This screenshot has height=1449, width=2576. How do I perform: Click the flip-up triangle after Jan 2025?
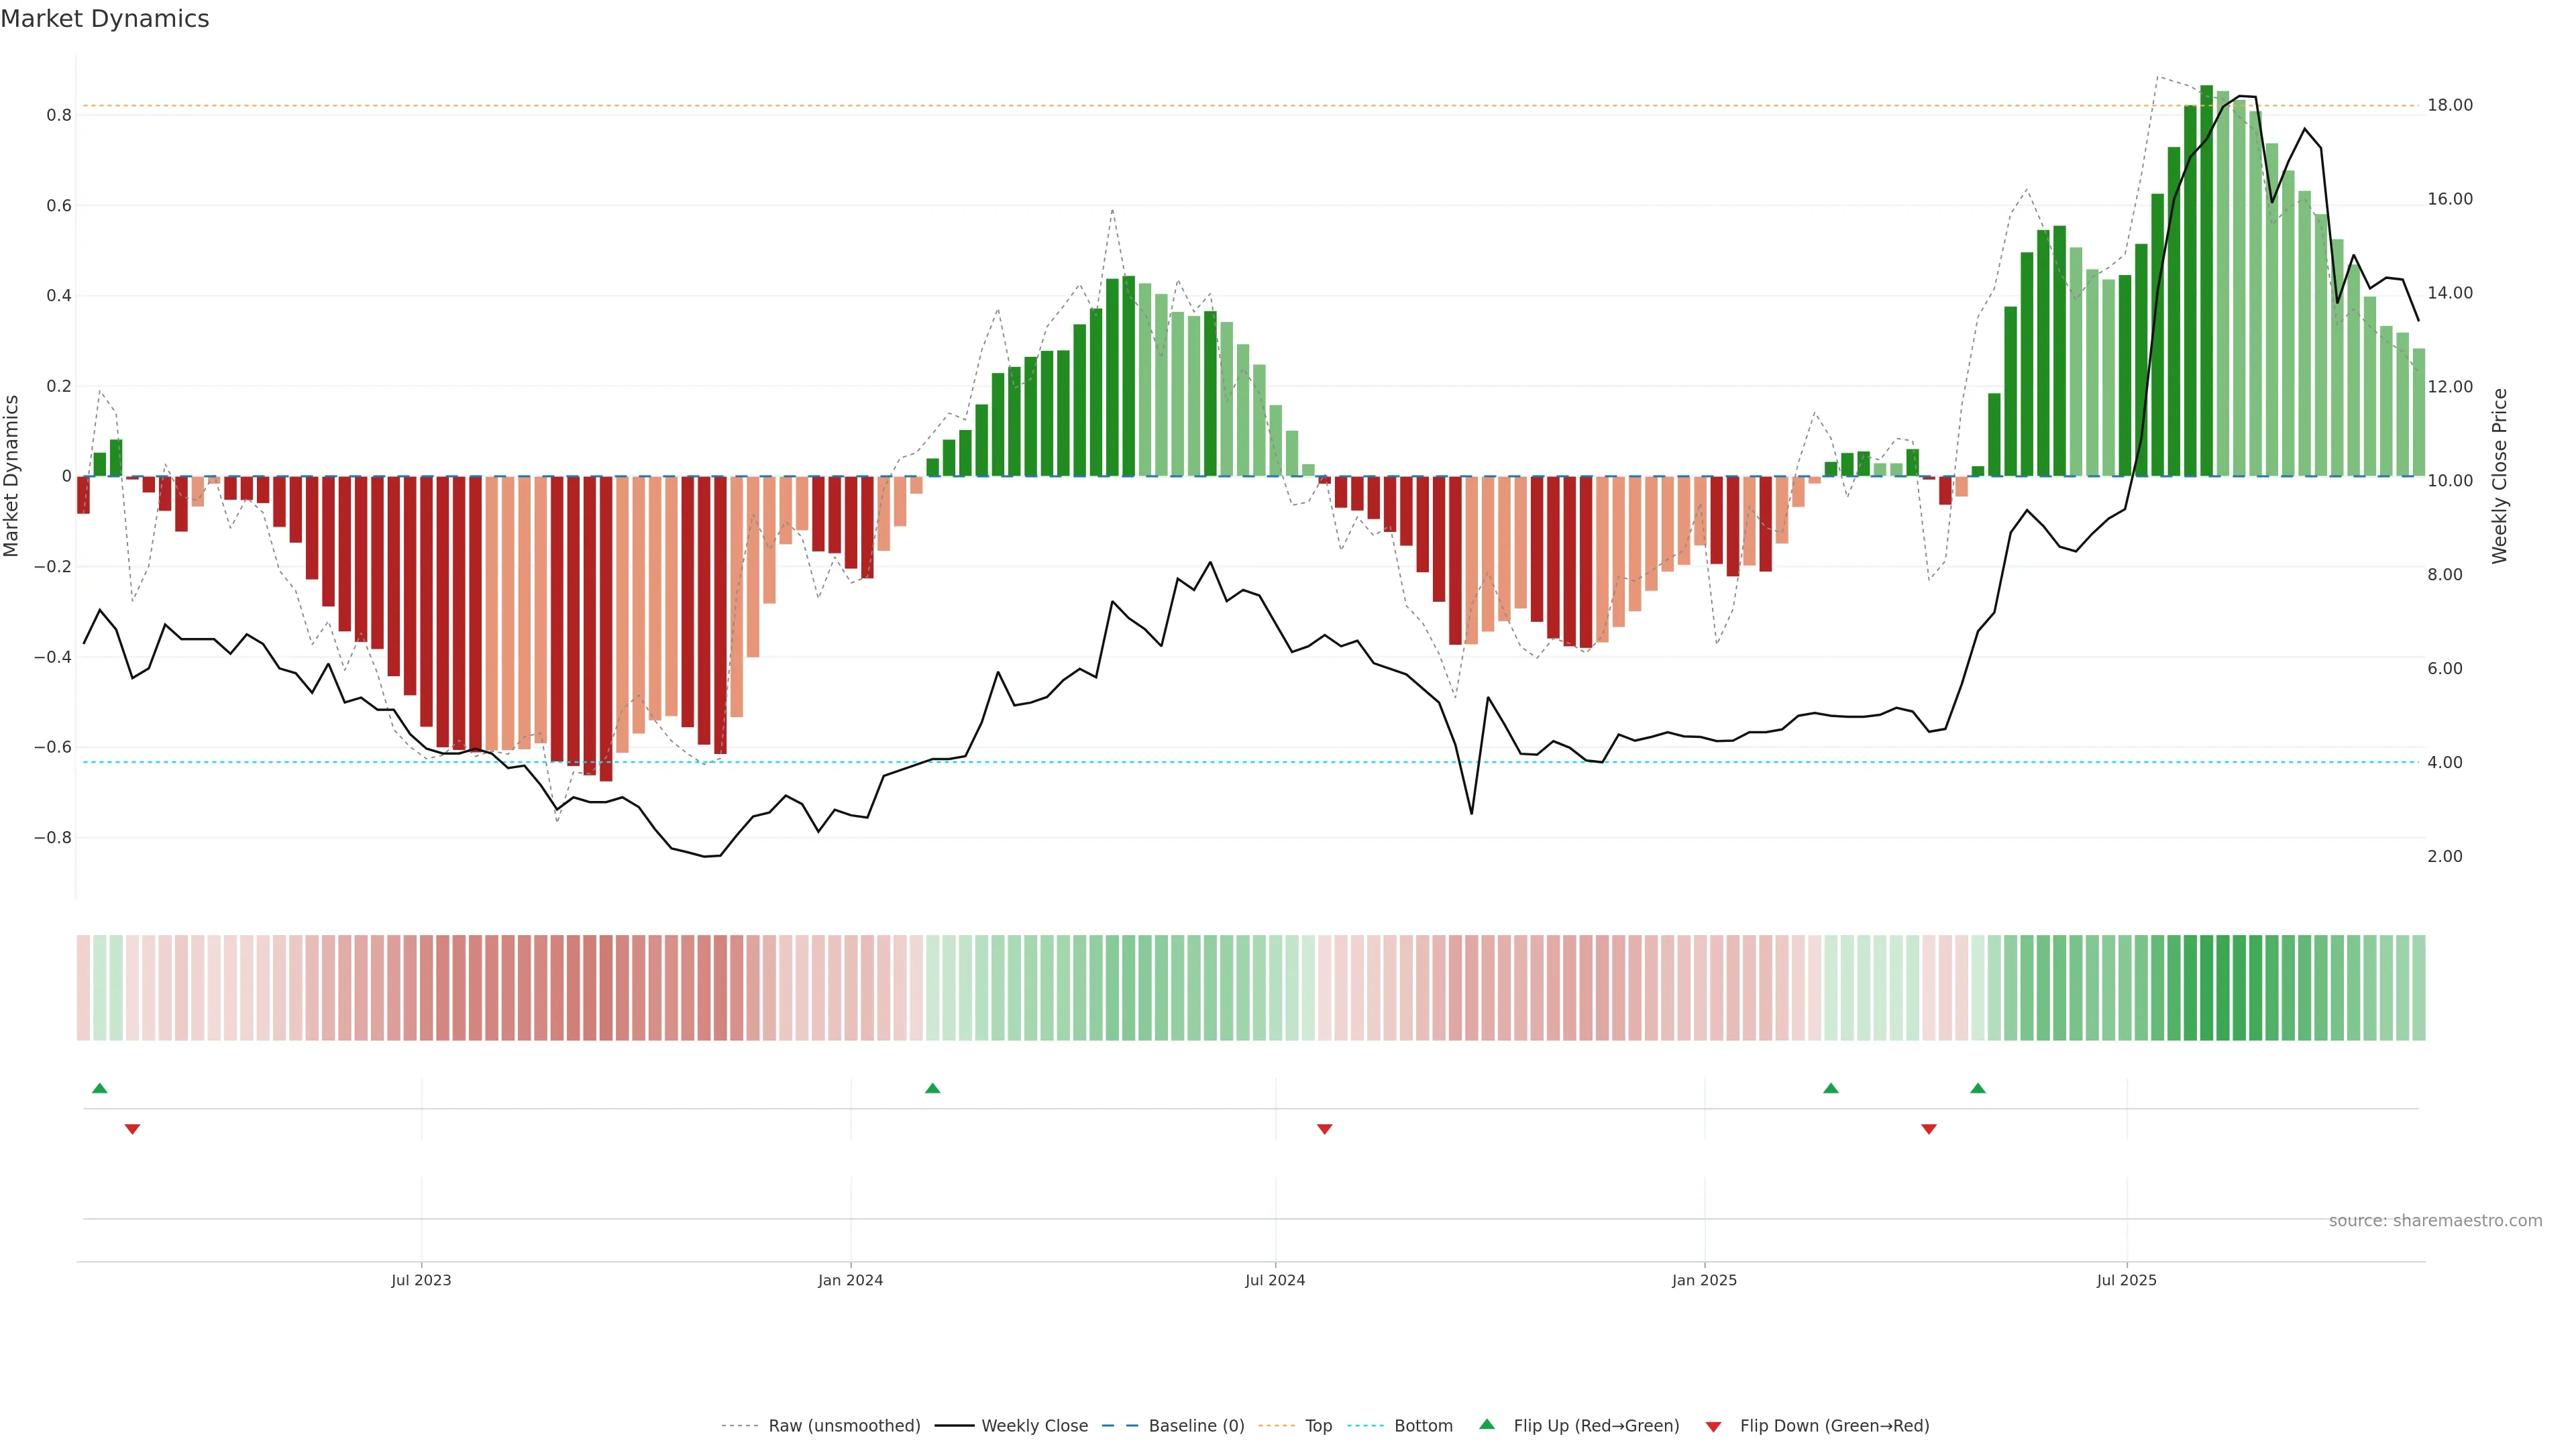click(x=1830, y=1088)
